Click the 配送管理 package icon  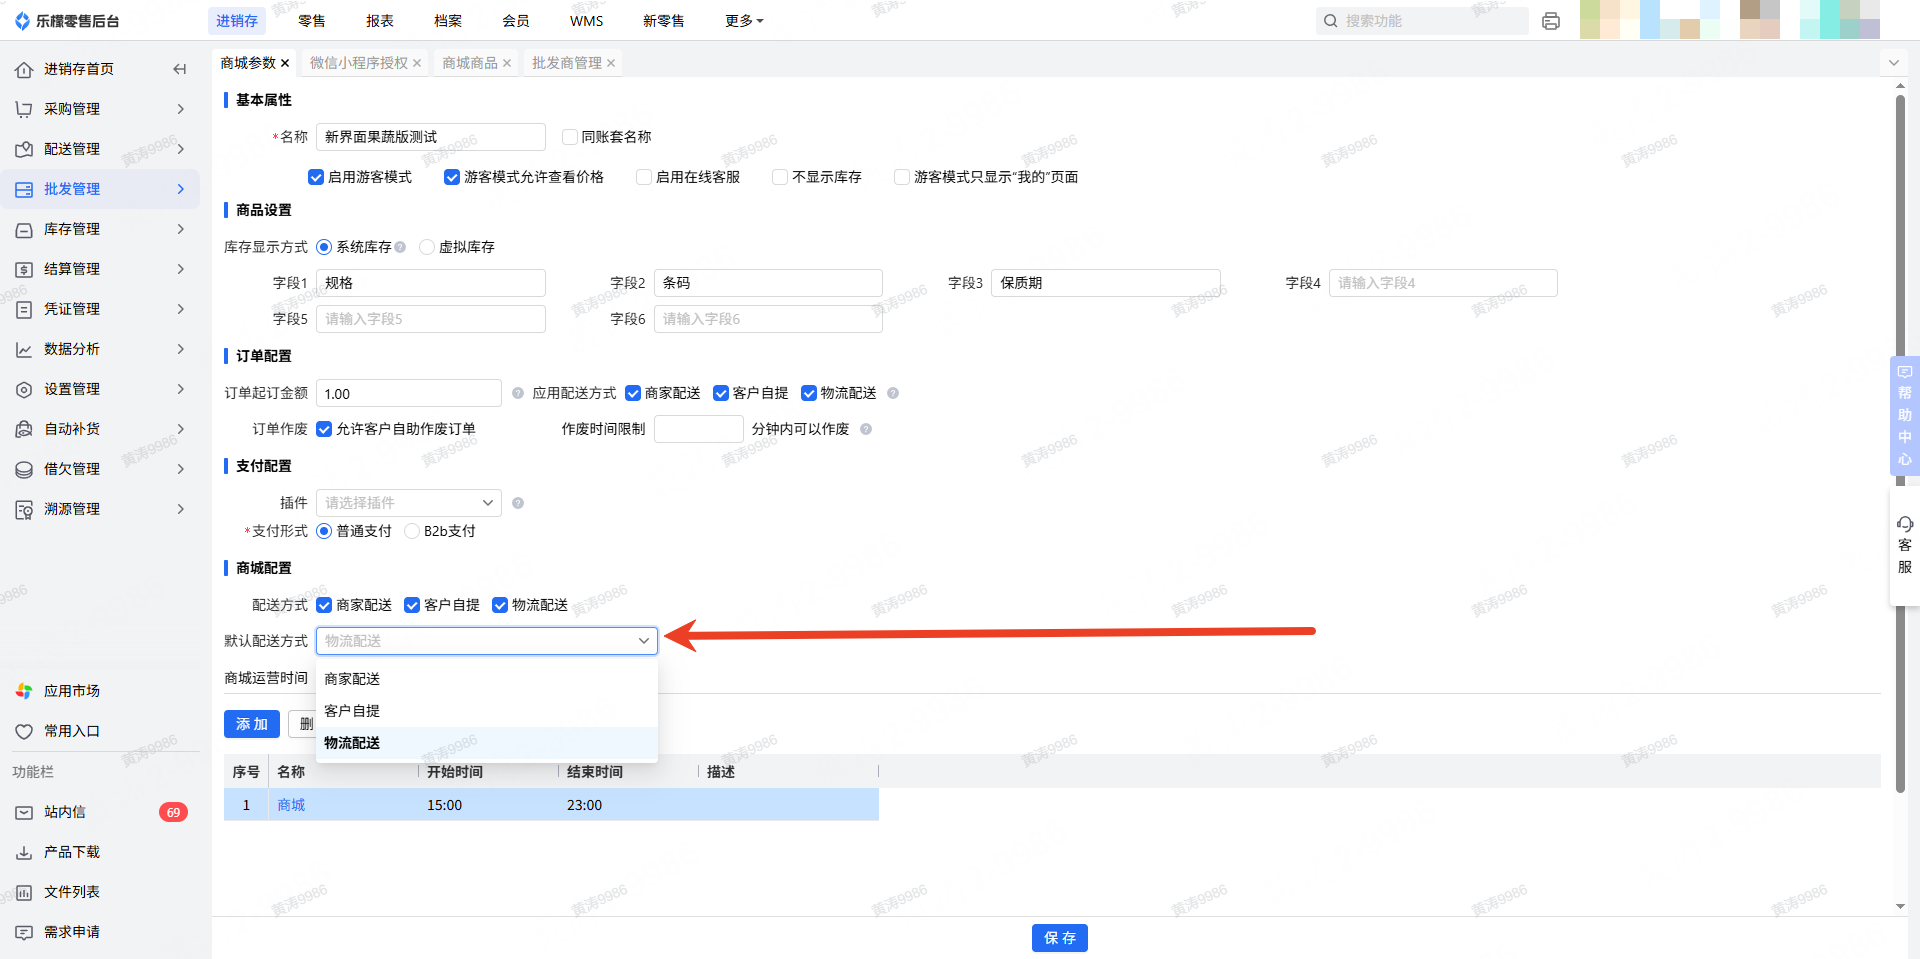pos(24,149)
